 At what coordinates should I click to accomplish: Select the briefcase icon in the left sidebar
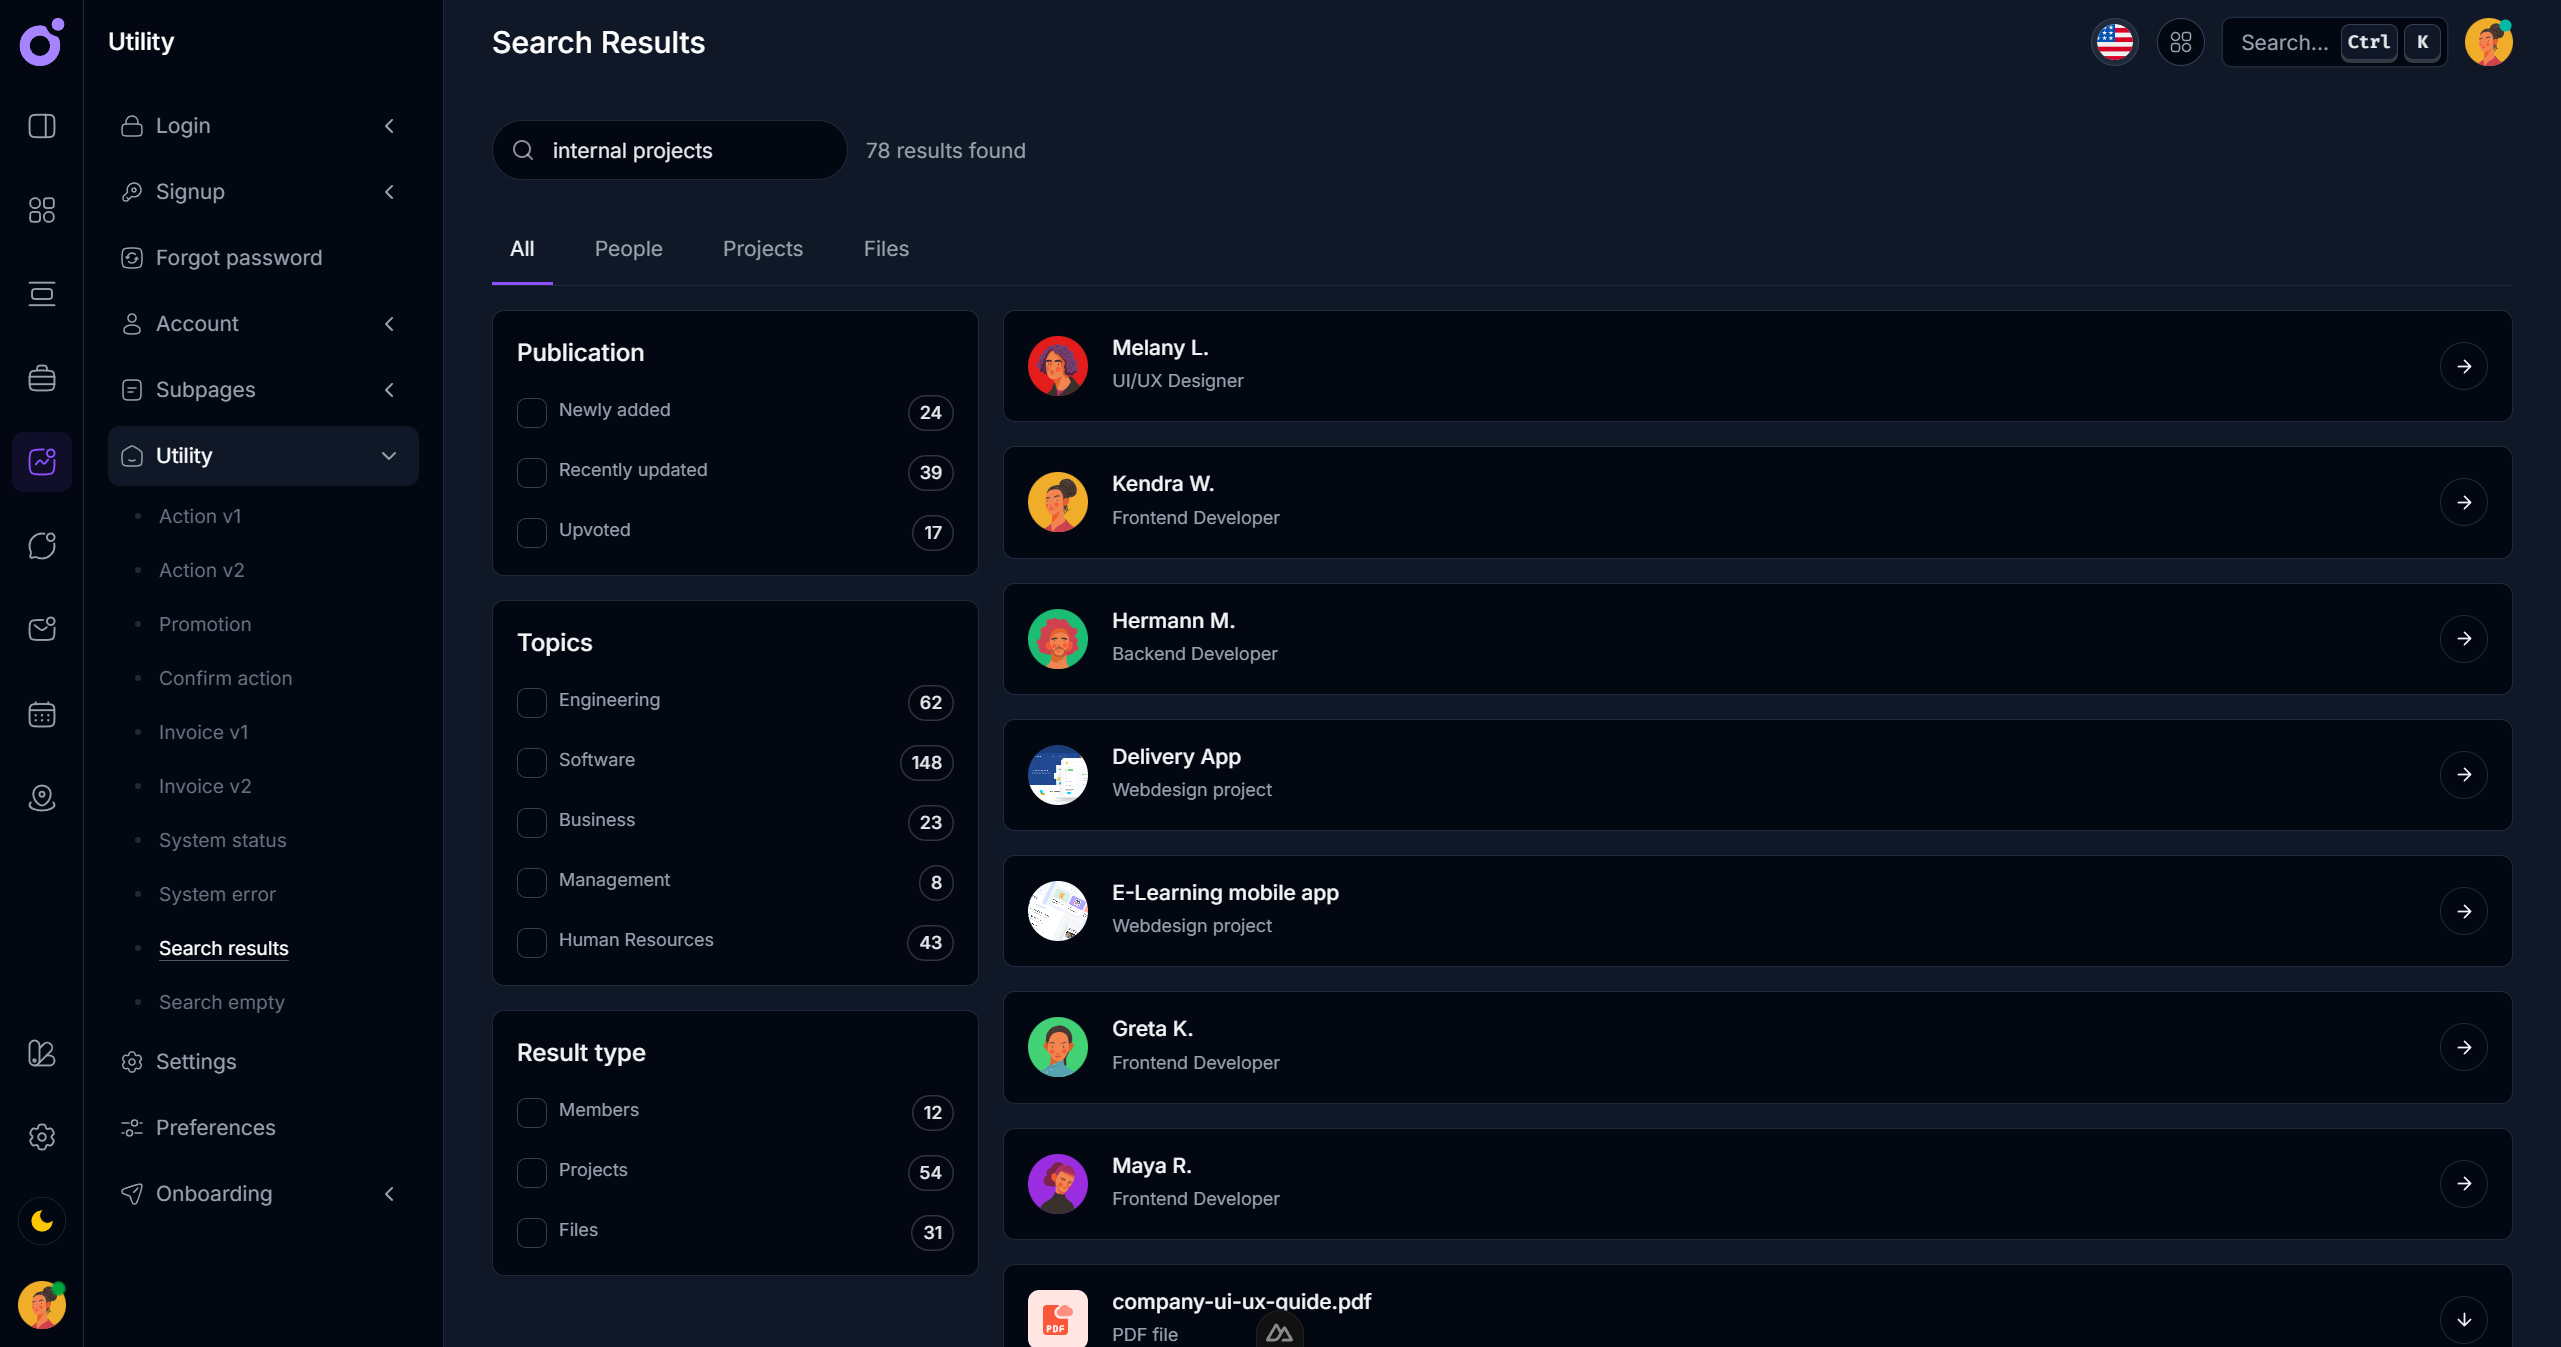(x=41, y=377)
